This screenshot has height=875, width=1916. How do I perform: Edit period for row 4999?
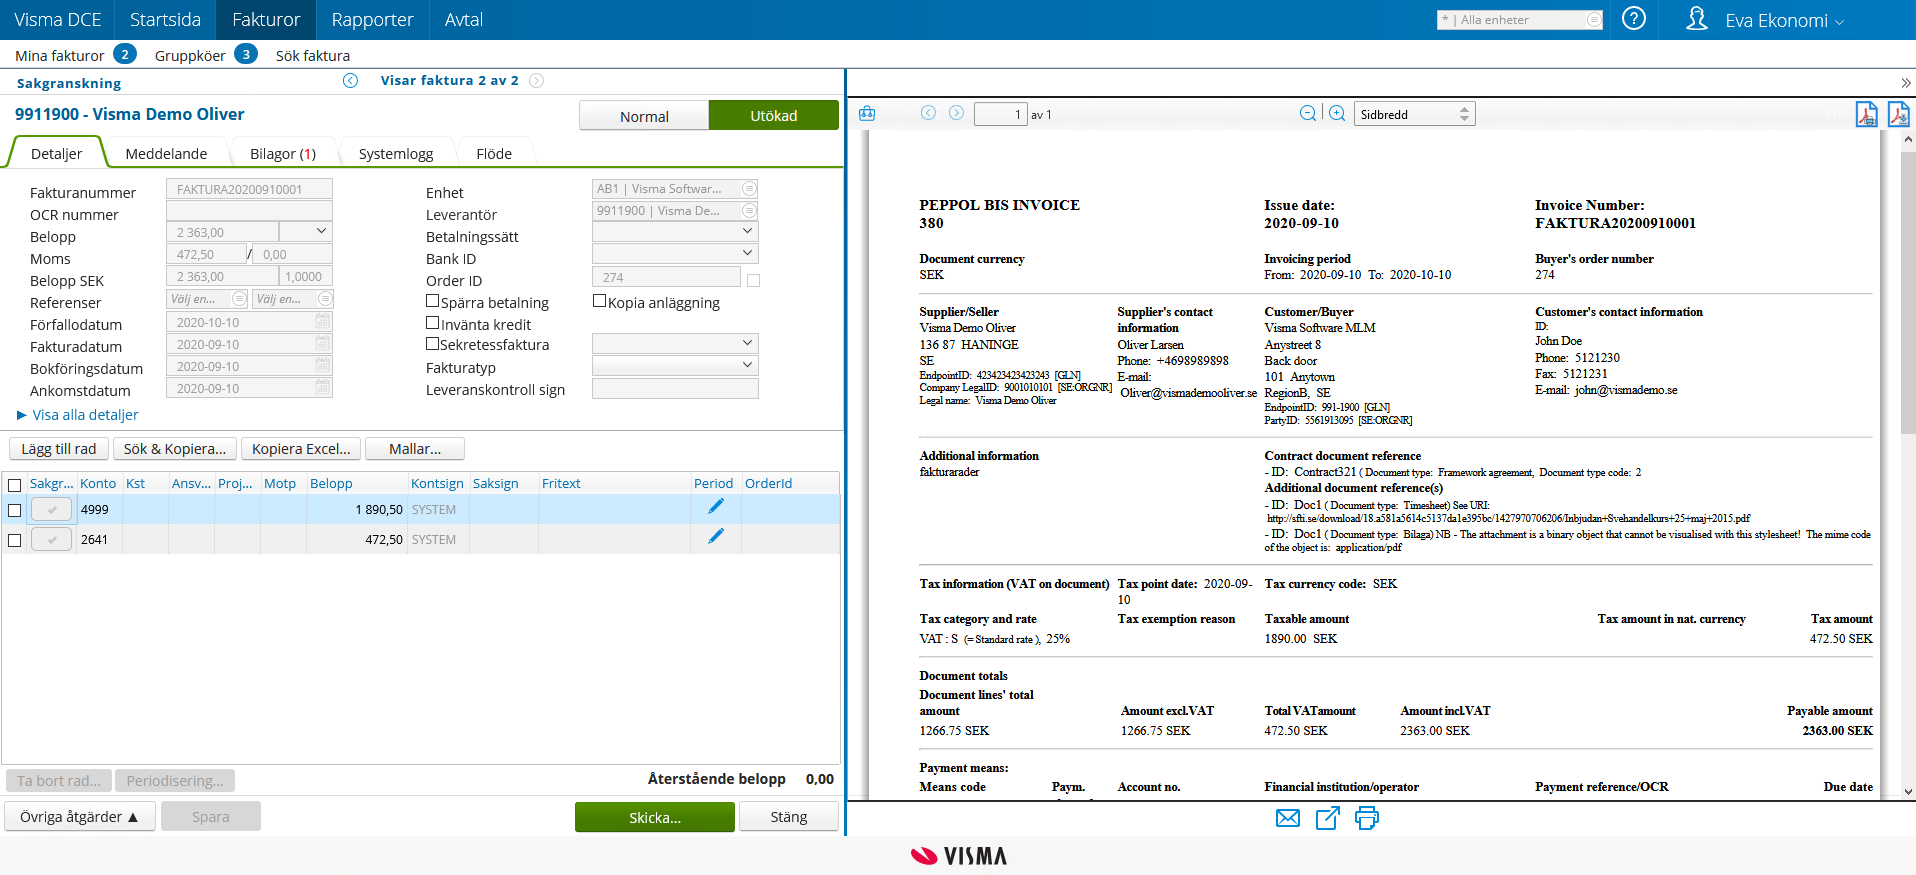pyautogui.click(x=715, y=507)
